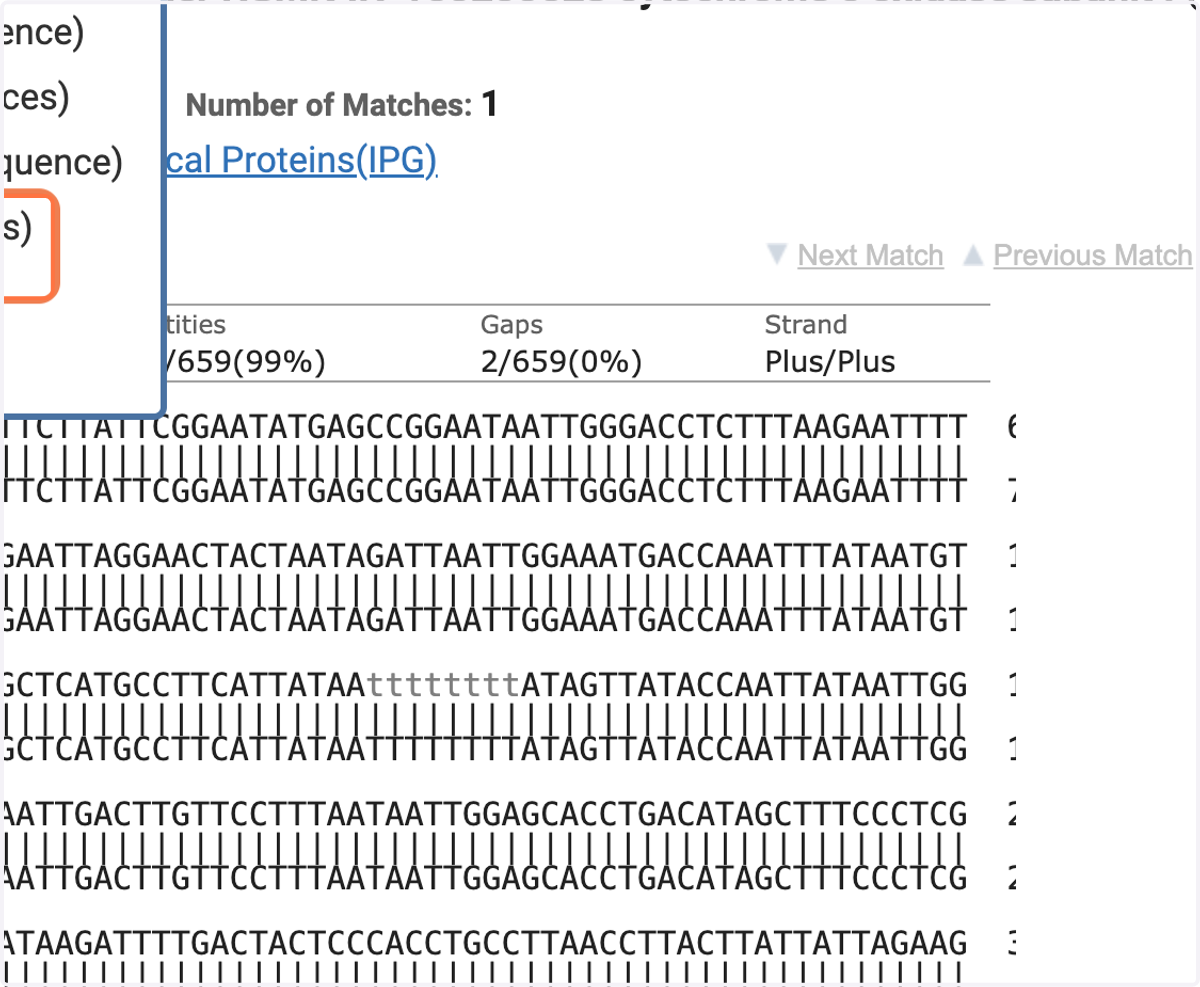Select the dropdown option ending 'ence)'
The width and height of the screenshot is (1200, 987).
tap(42, 34)
